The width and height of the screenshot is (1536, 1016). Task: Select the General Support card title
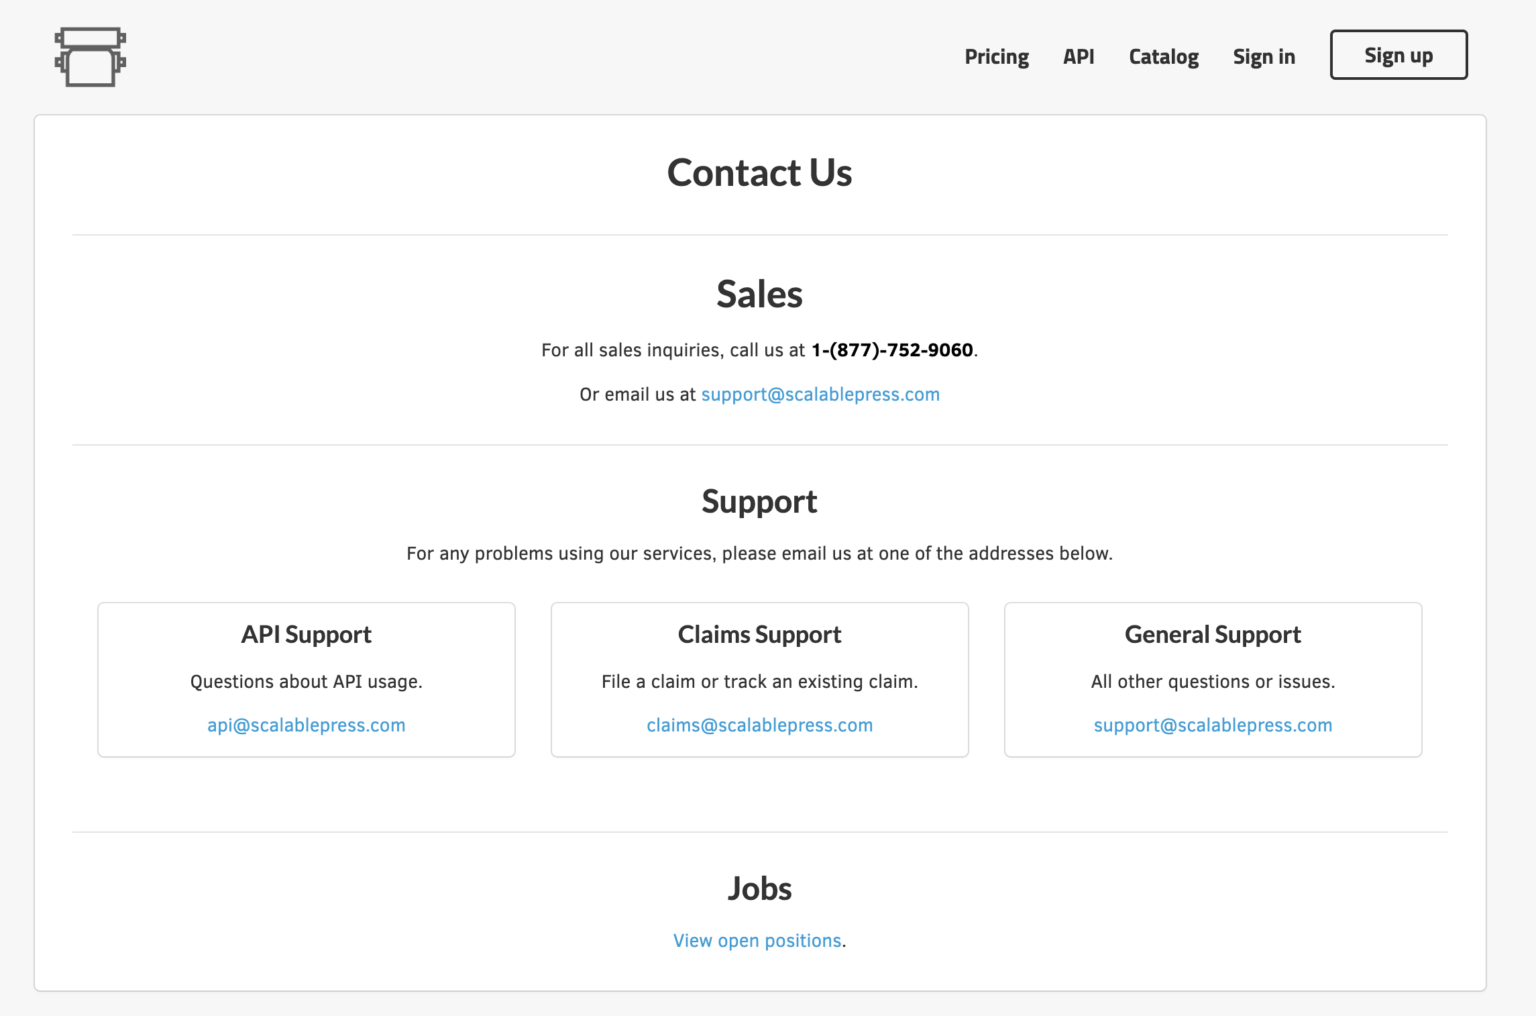[1212, 635]
